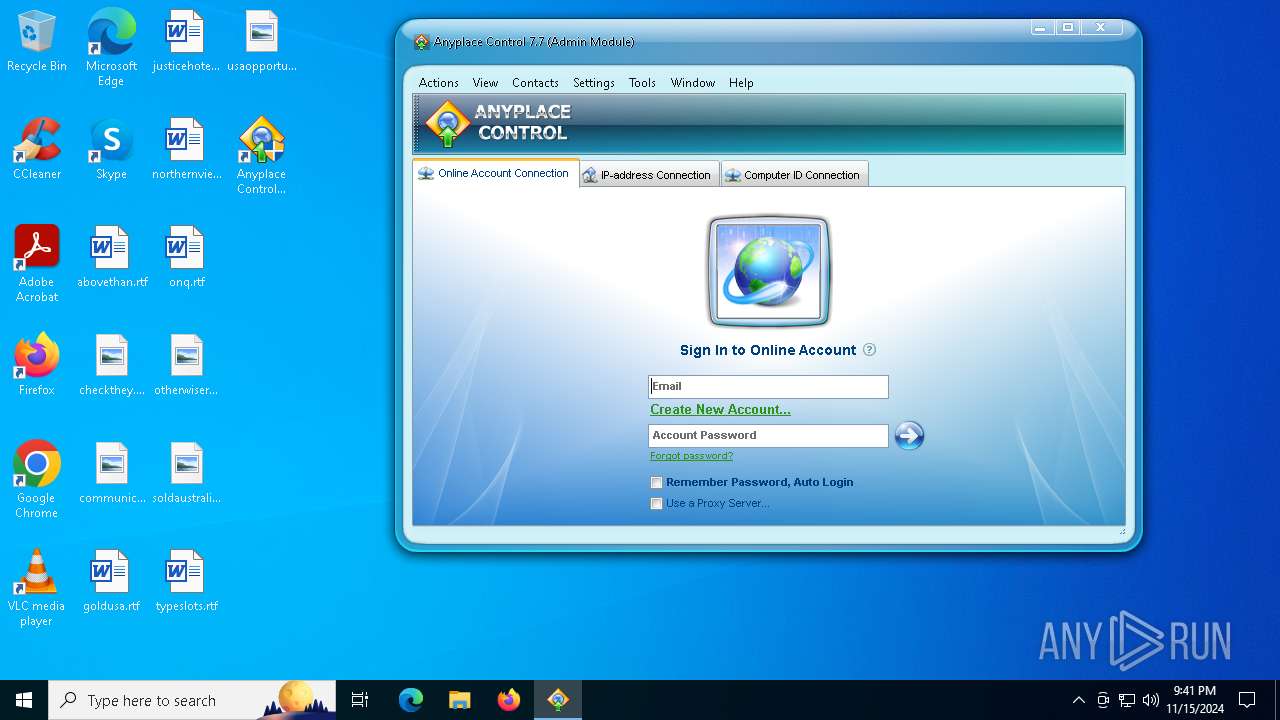Click the globe image above Sign In
This screenshot has width=1280, height=720.
769,271
